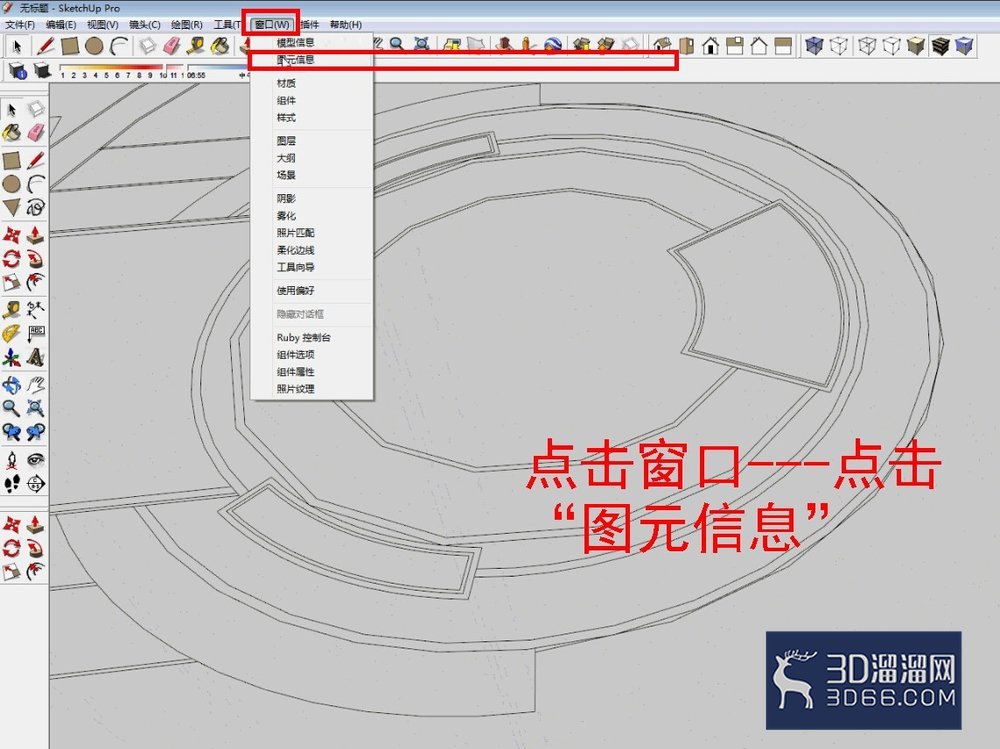The height and width of the screenshot is (749, 1000).
Task: Open 样式 from the menu
Action: (311, 117)
